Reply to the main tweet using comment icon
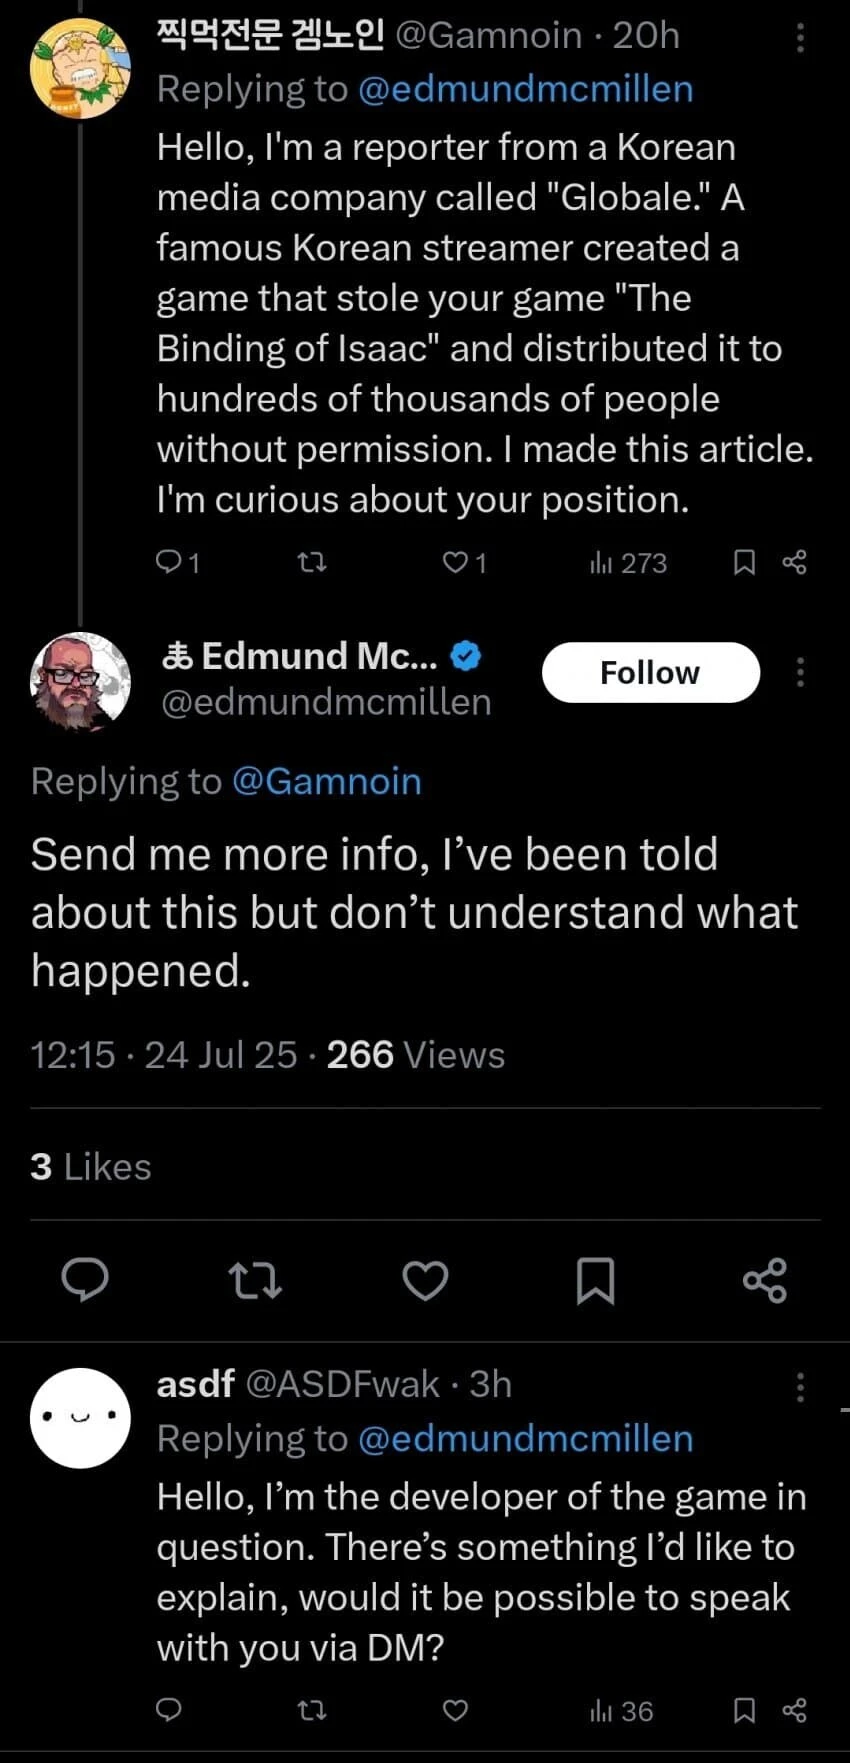850x1763 pixels. (85, 1280)
